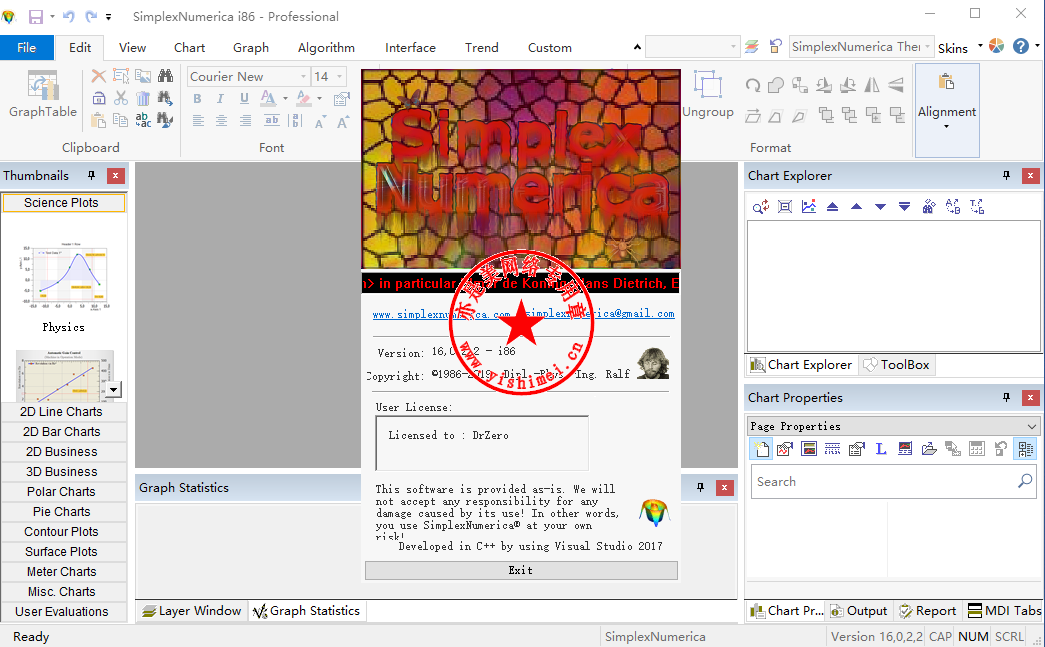Click the blue L icon in Chart Properties
Viewport: 1045px width, 647px height.
[880, 448]
